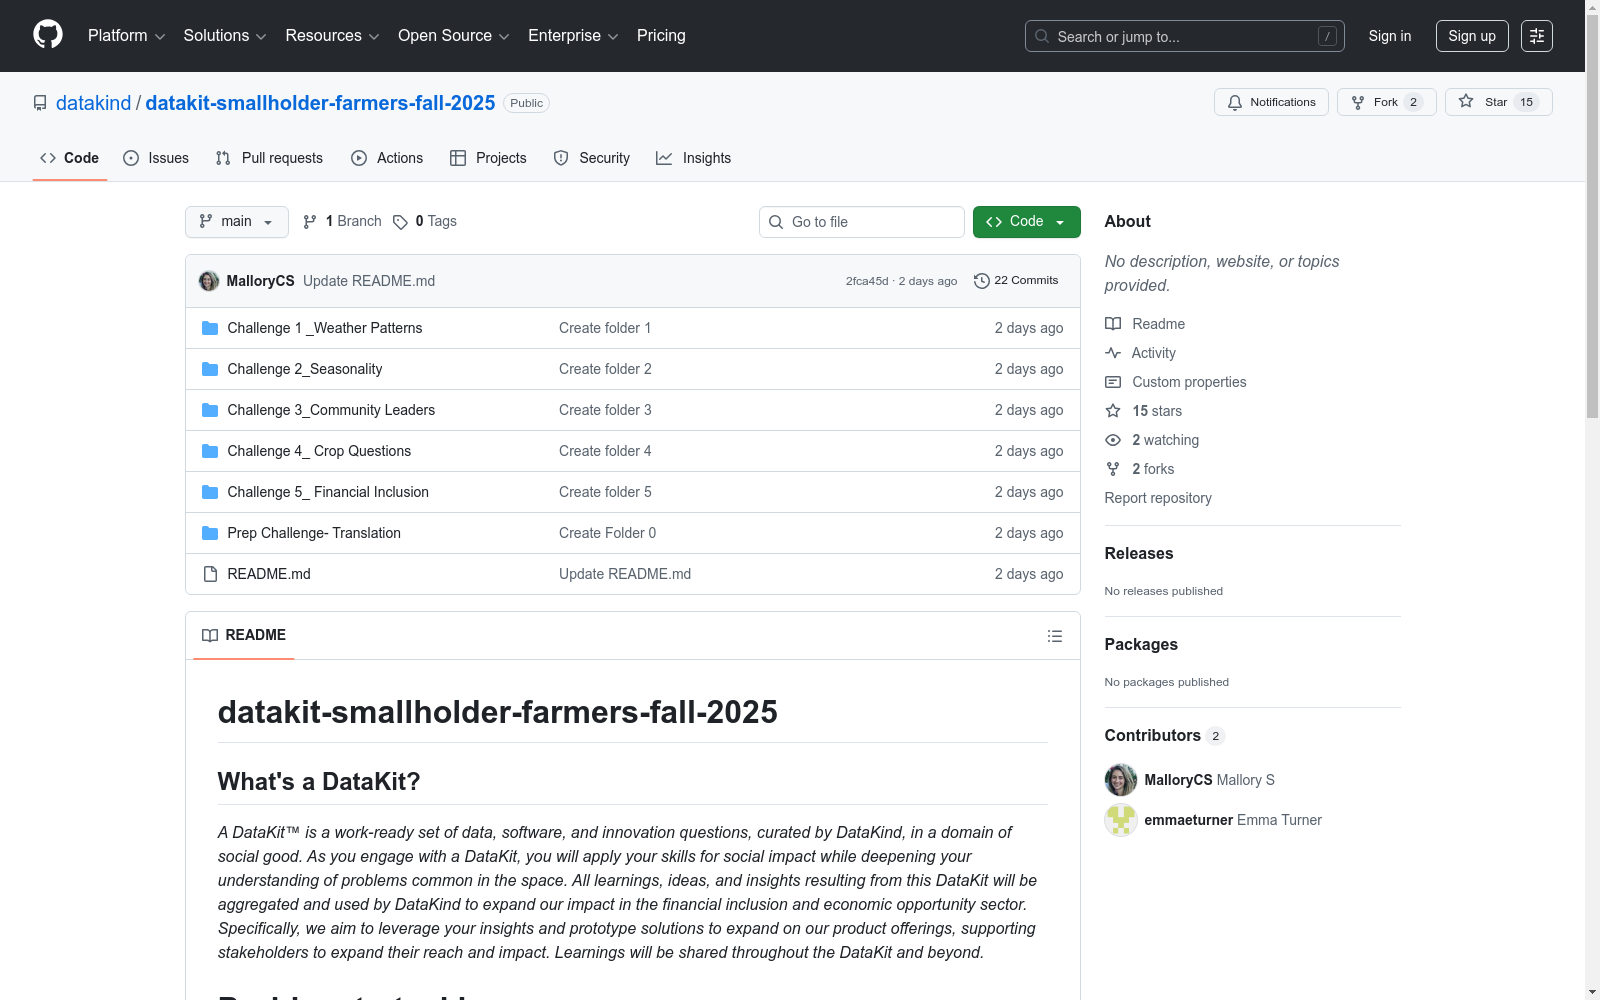Screen dimensions: 1600x1000
Task: Click the fork icon beside 2 forks
Action: 1113,469
